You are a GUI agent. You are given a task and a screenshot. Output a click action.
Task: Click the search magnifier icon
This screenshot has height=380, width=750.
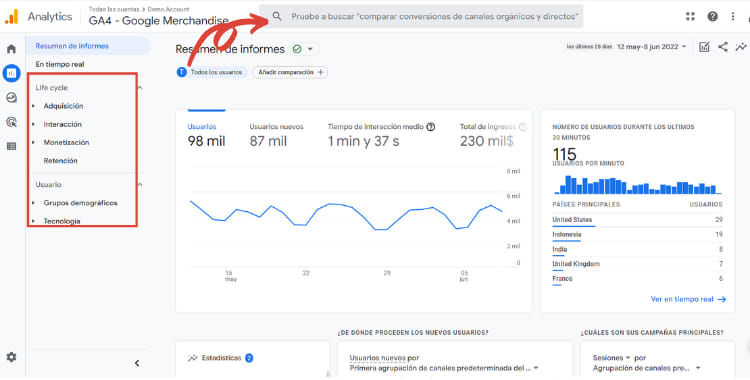[277, 16]
